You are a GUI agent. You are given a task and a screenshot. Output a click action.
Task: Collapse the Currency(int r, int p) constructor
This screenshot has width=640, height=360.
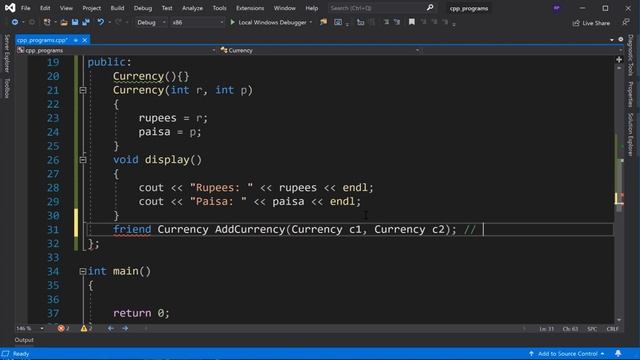pyautogui.click(x=83, y=90)
